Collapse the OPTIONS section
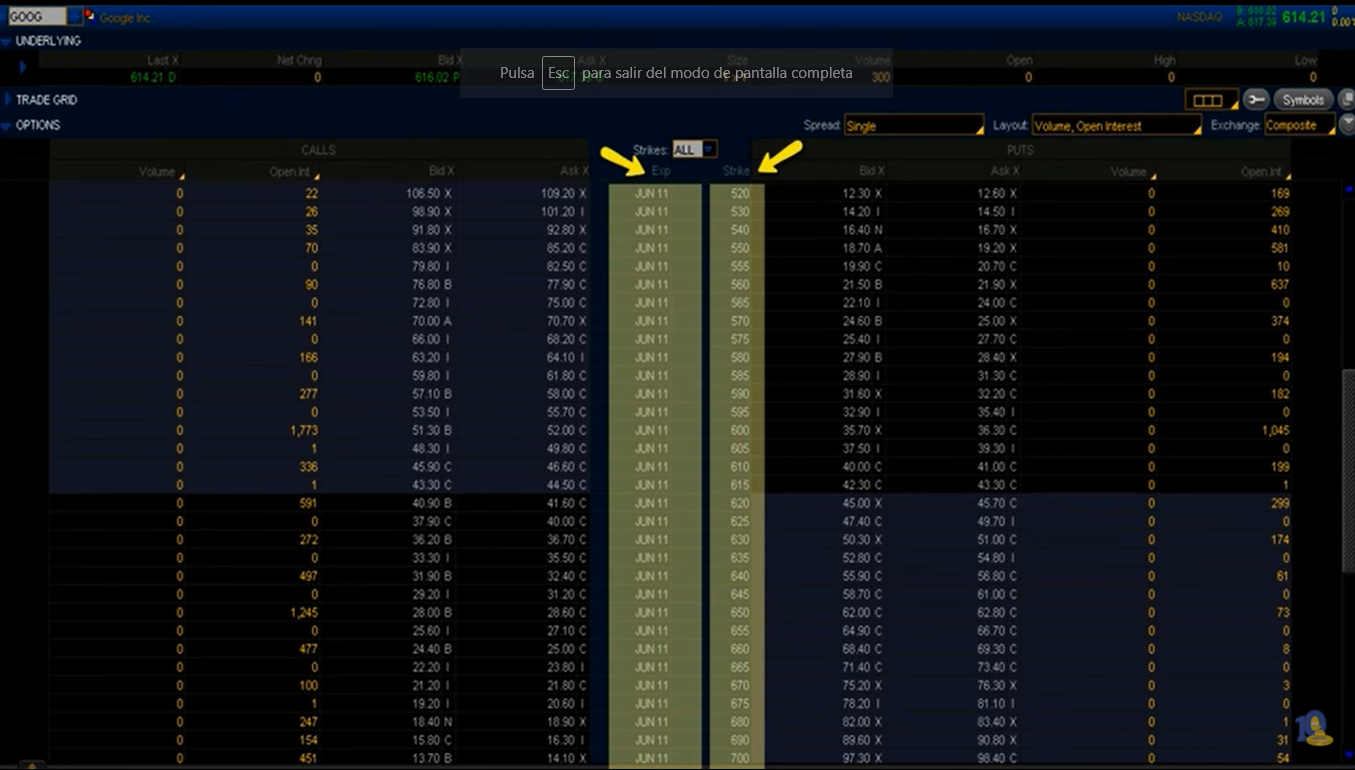 point(7,126)
